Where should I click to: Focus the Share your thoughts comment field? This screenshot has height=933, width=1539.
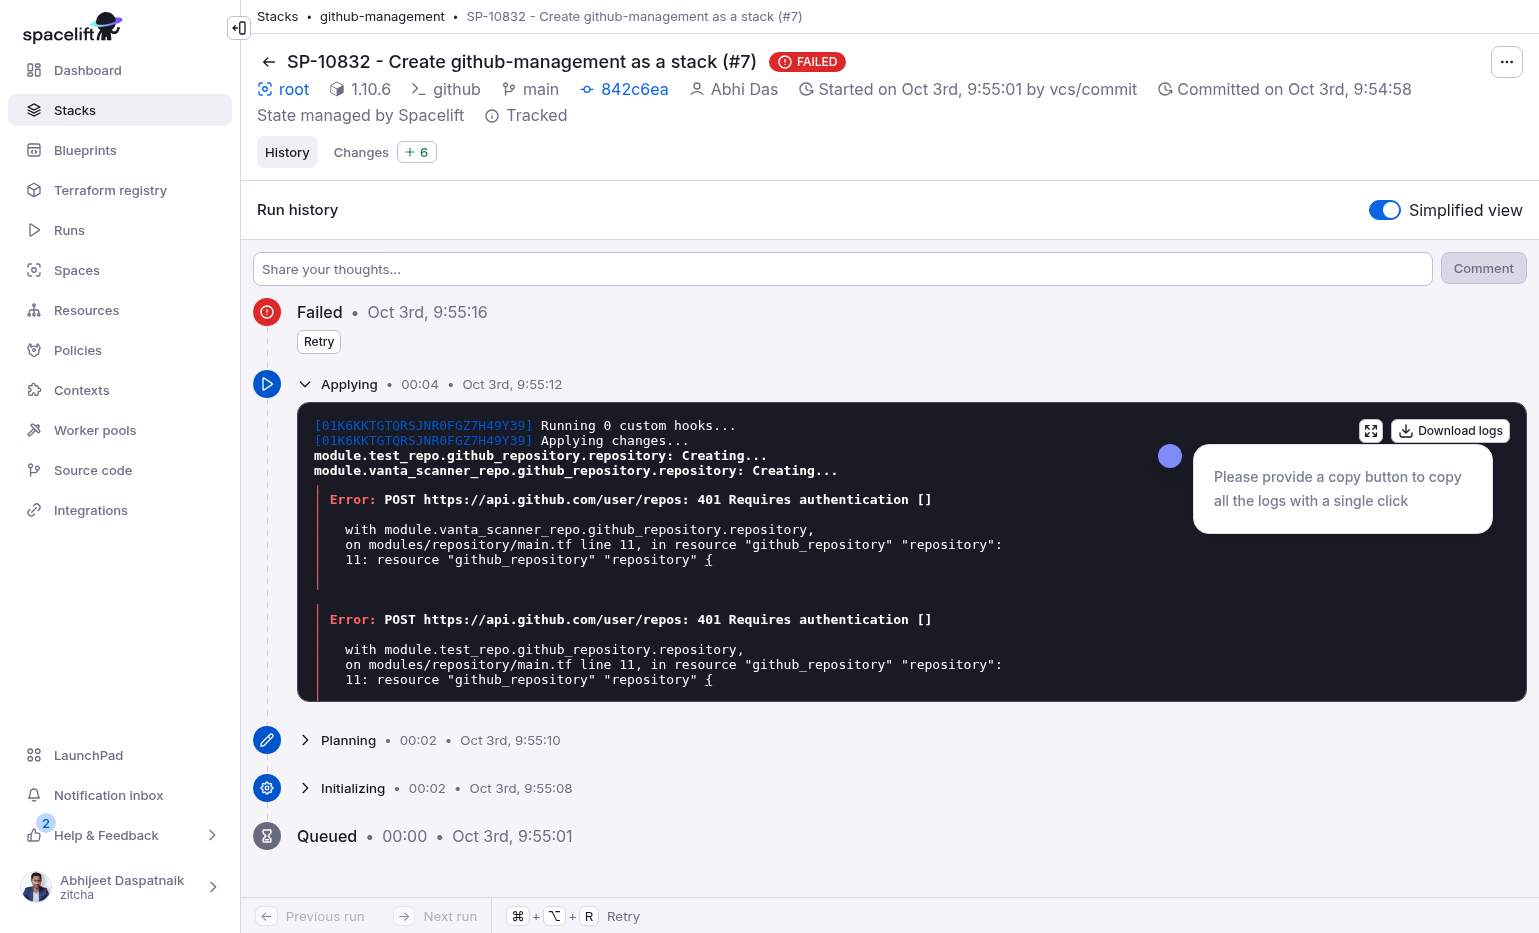point(842,269)
